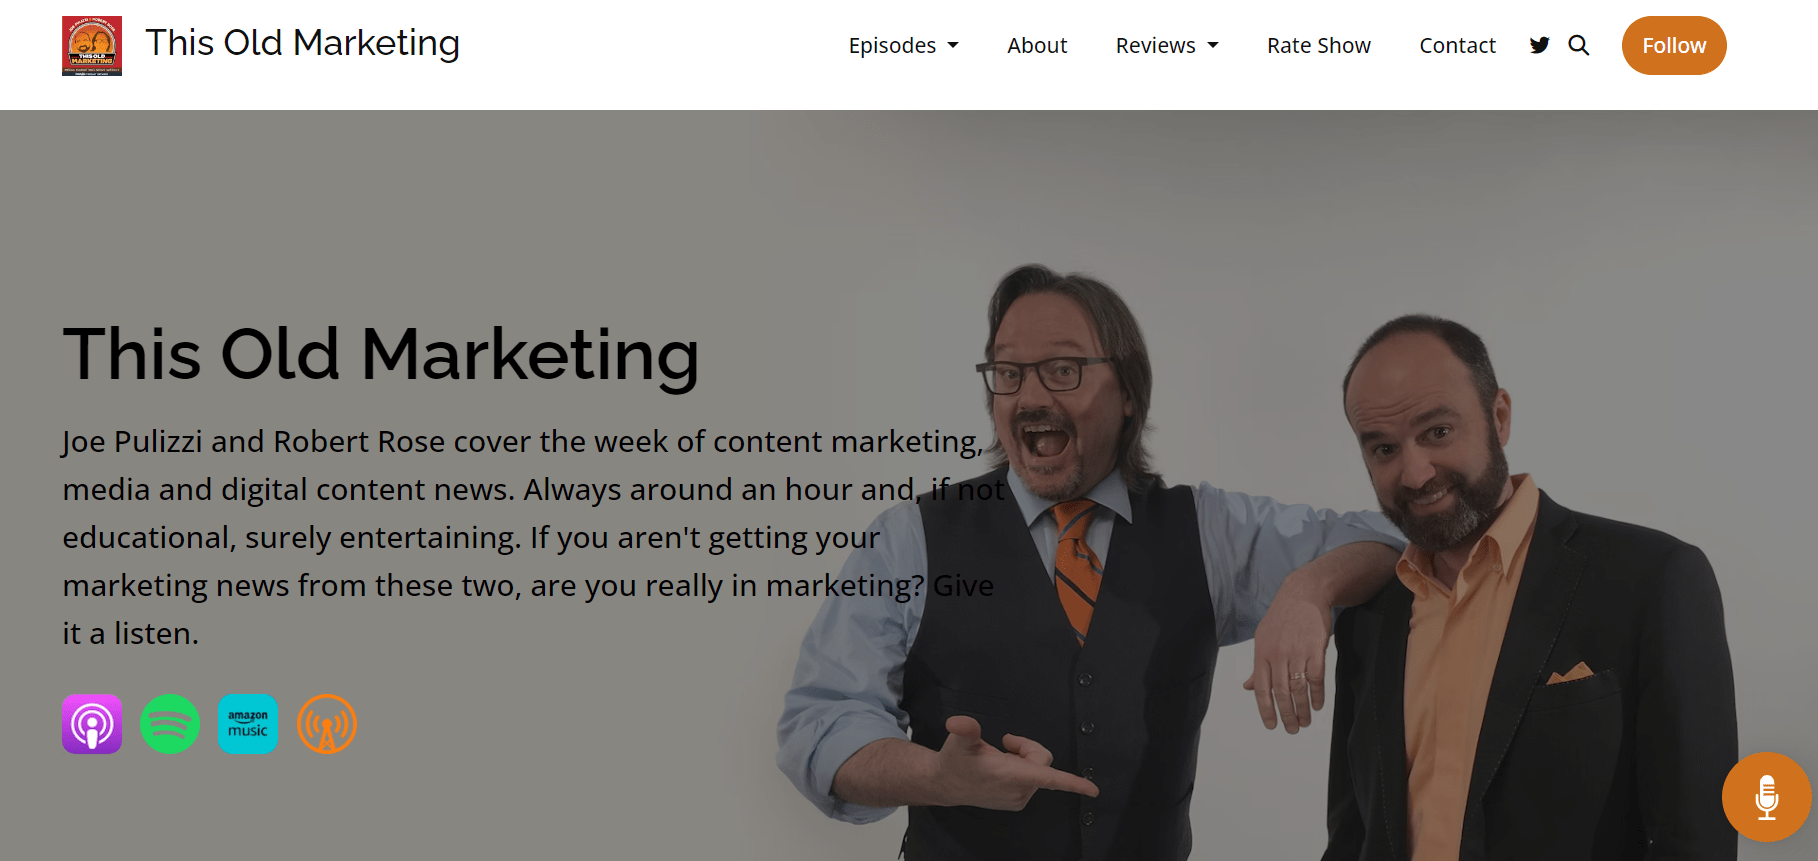This screenshot has width=1818, height=861.
Task: Expand the Reviews dropdown menu
Action: (1167, 45)
